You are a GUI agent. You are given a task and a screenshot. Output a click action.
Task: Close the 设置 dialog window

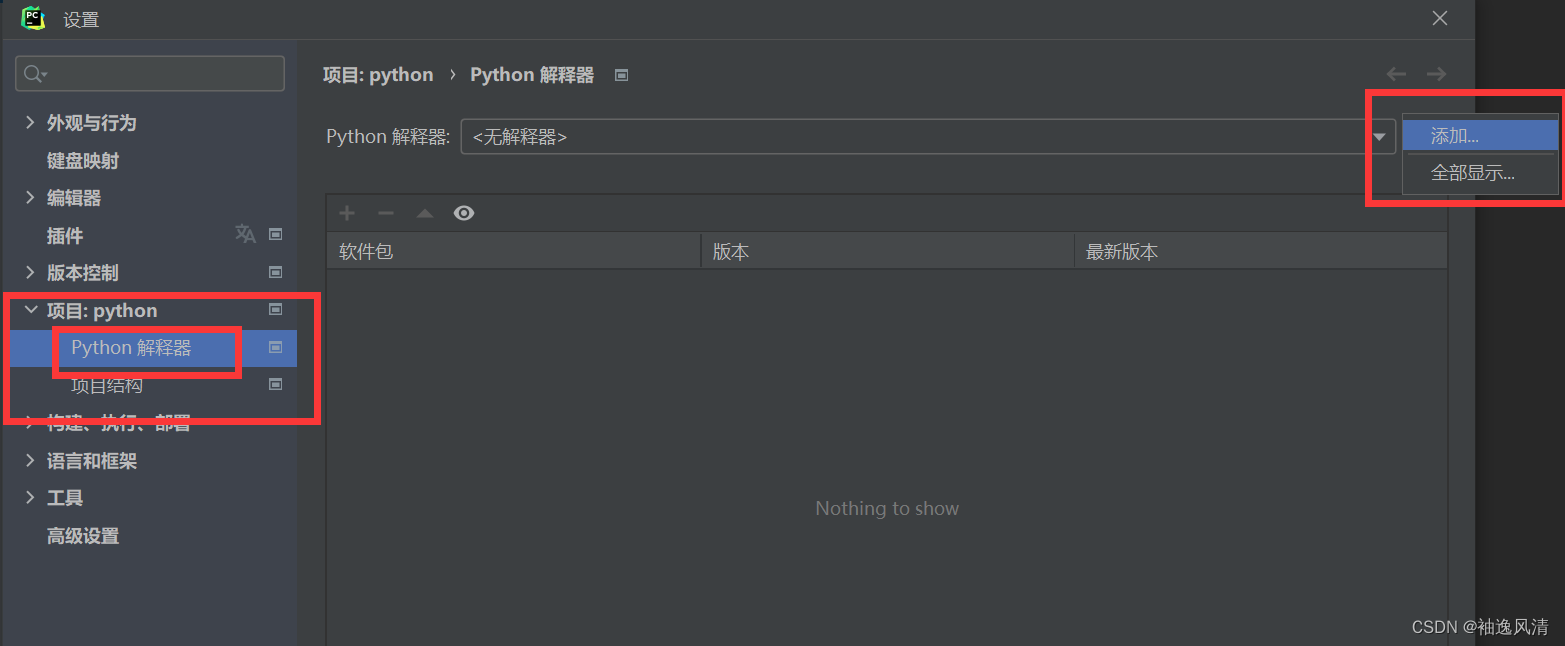pos(1440,18)
